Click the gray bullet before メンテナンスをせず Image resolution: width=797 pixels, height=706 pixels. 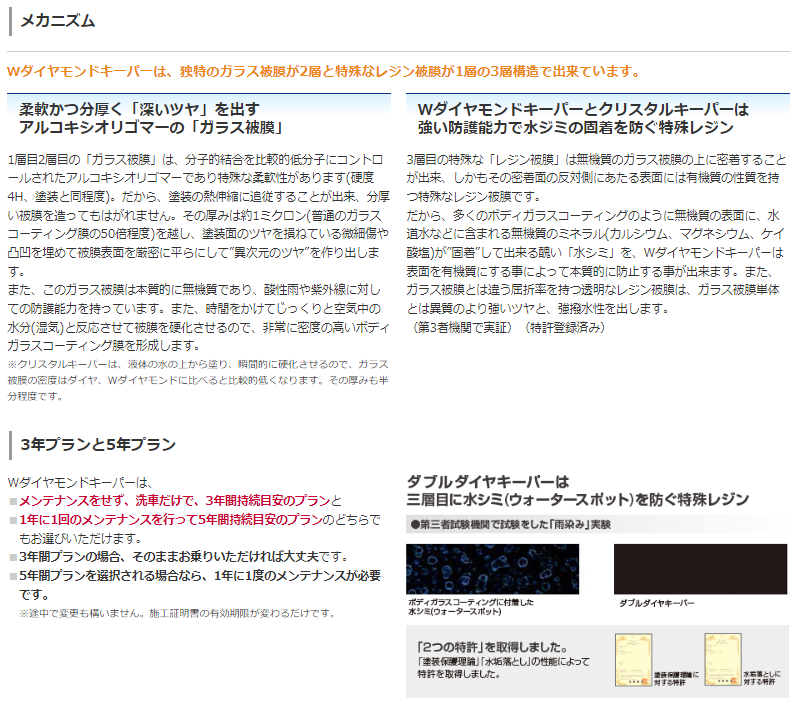pos(14,501)
